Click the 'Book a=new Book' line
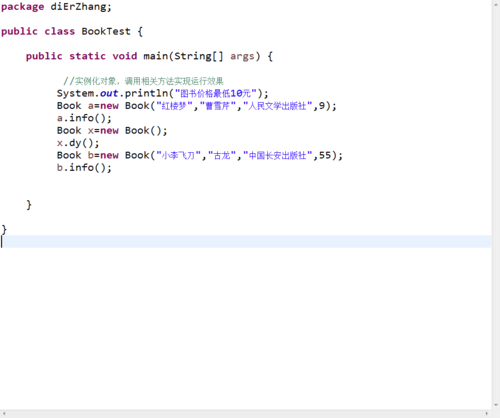This screenshot has width=500, height=418. coord(197,106)
